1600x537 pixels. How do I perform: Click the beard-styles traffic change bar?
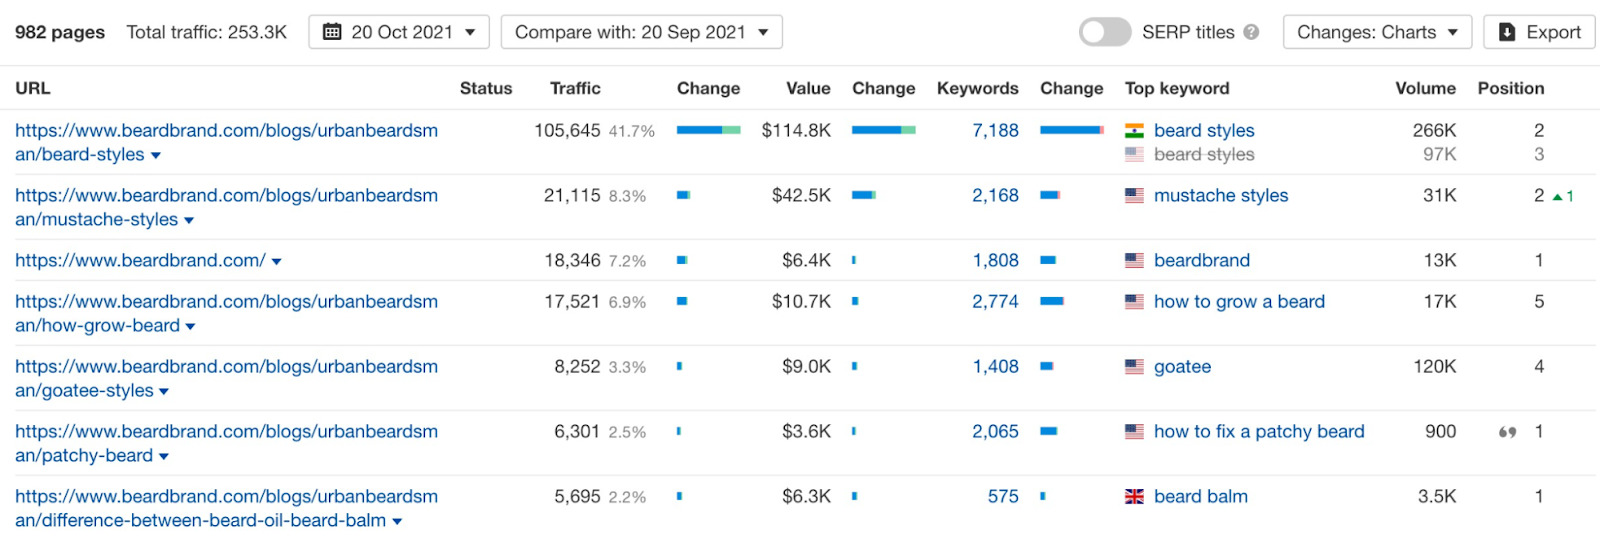pos(708,130)
